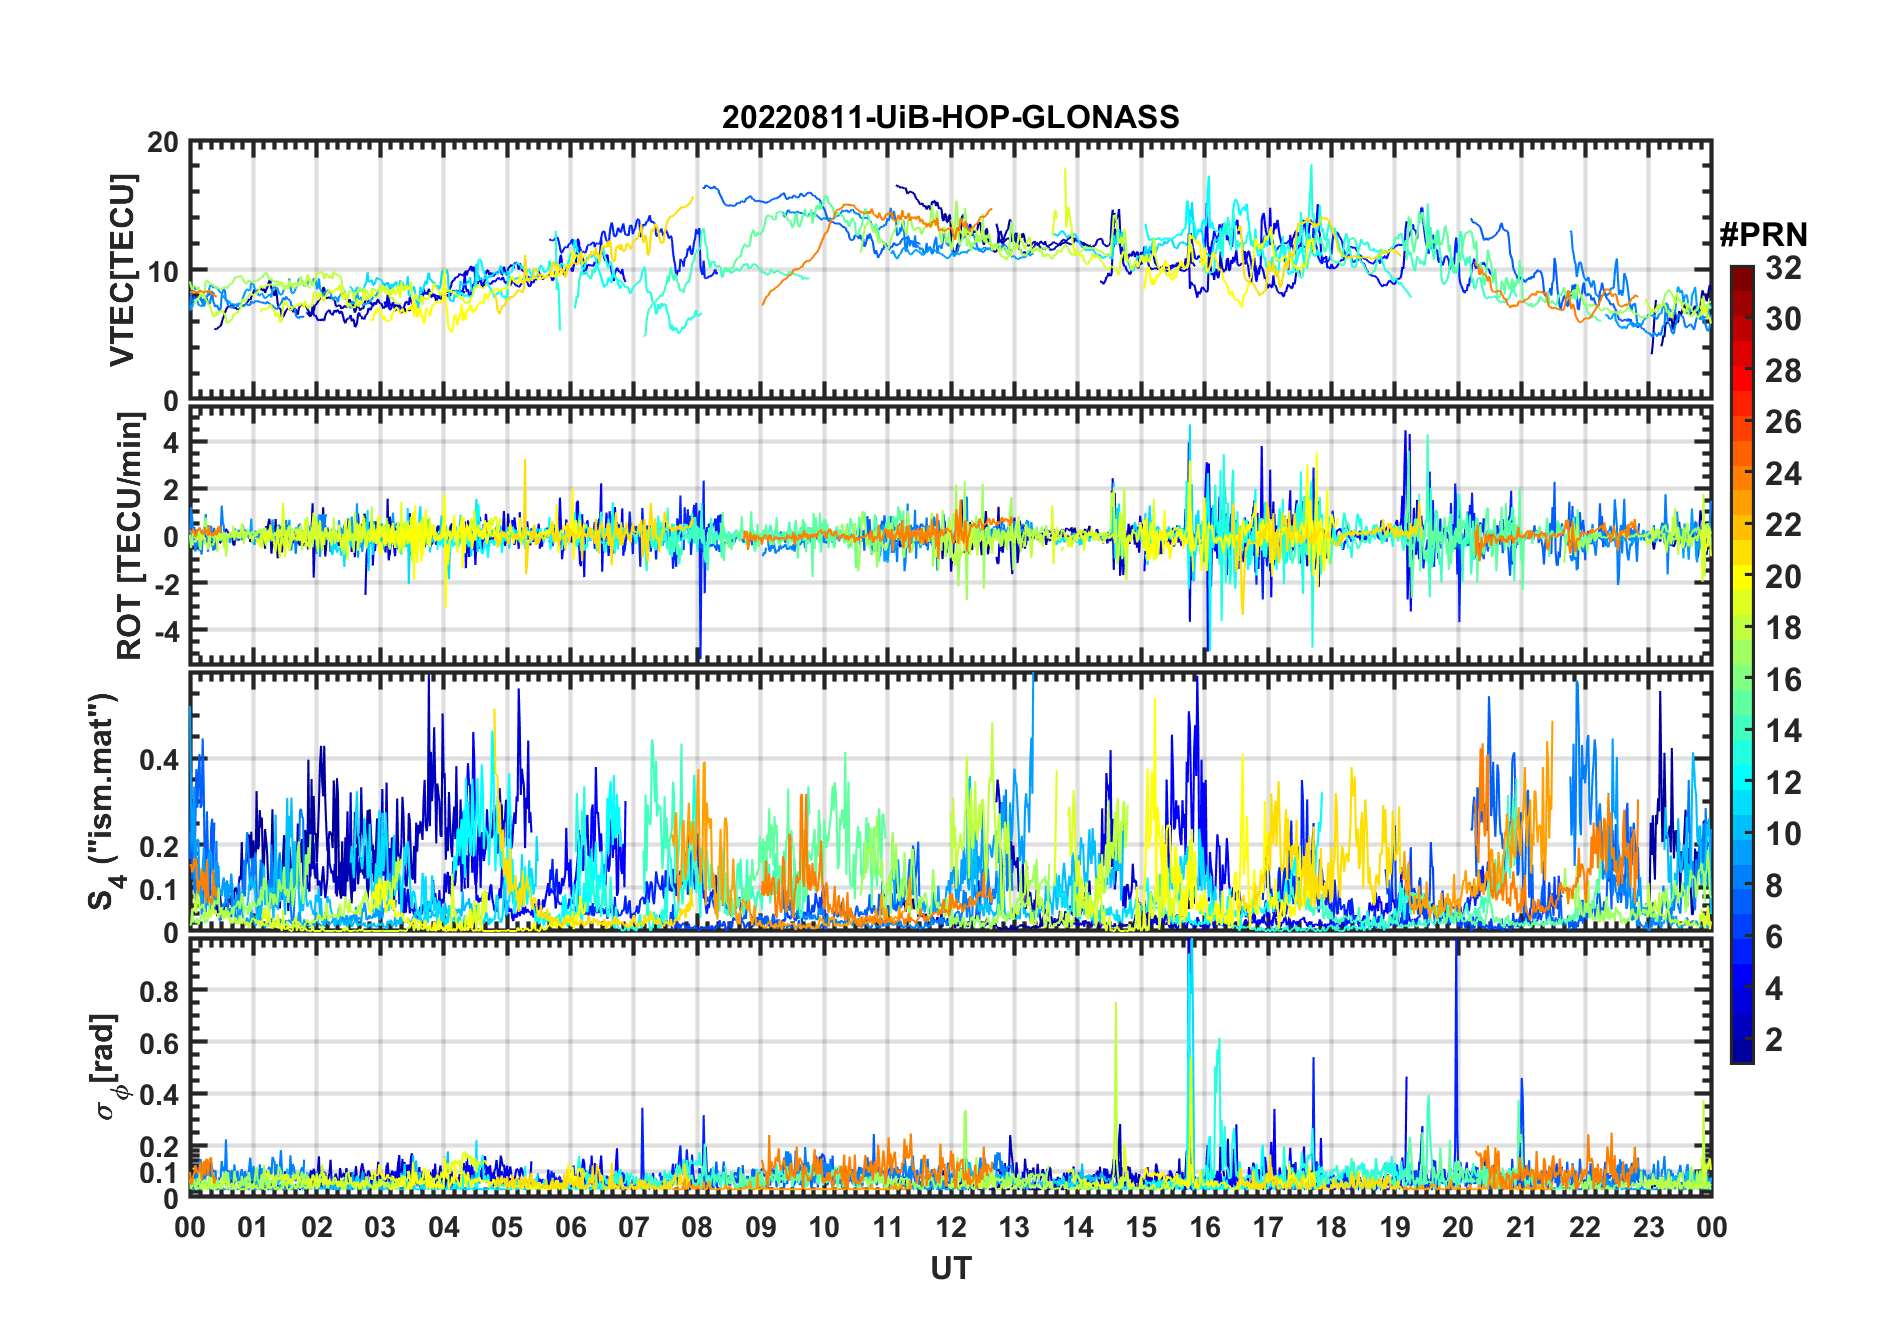
Task: Click the -4 tick label on the ROT axis
Action: coord(163,631)
